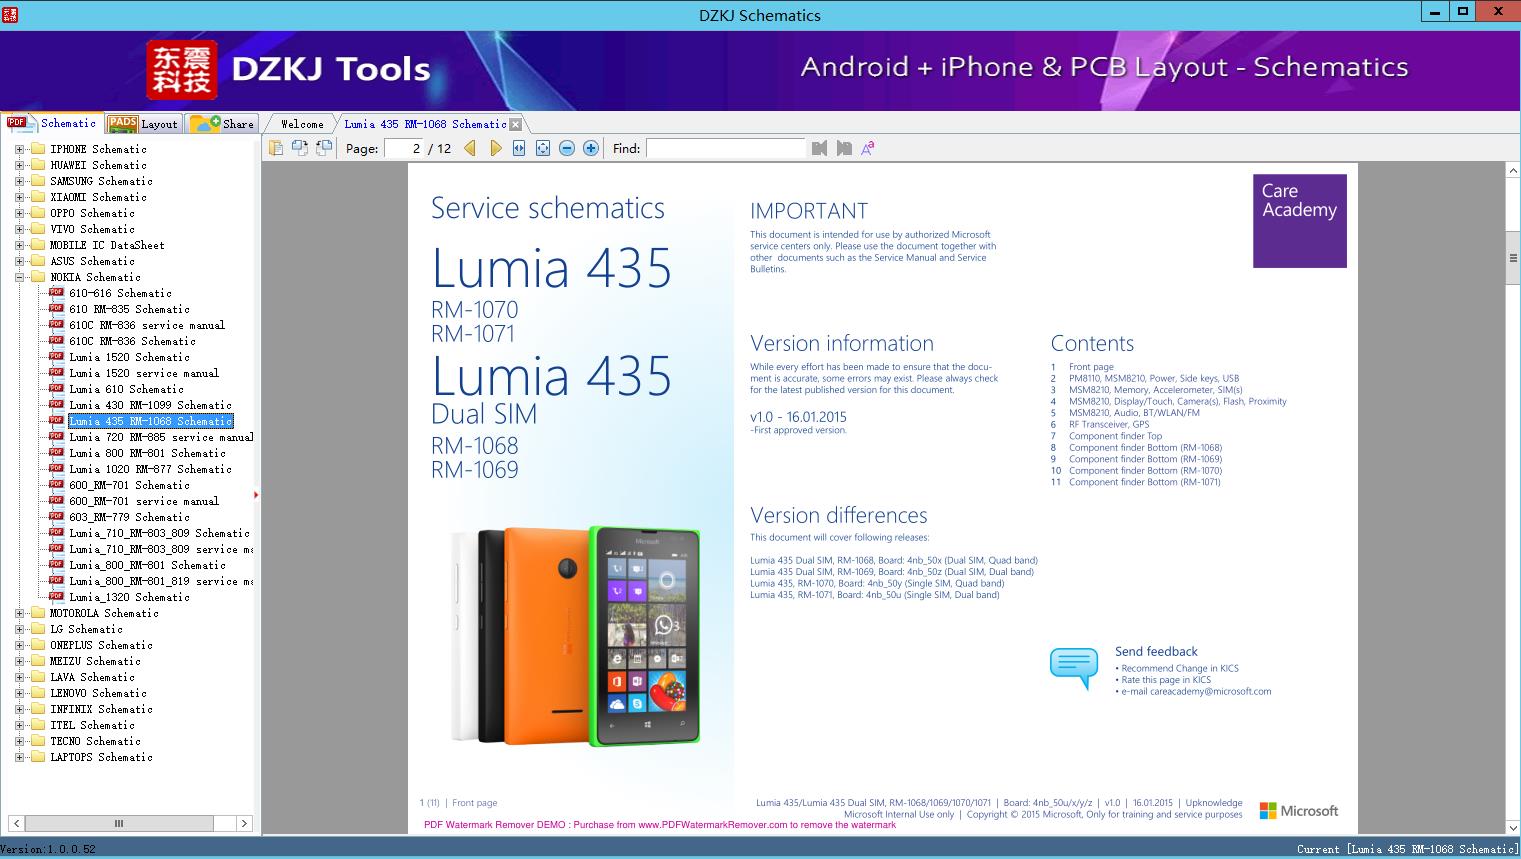Expand the ONEPLUS Schematic folder
This screenshot has height=859, width=1521.
click(19, 645)
